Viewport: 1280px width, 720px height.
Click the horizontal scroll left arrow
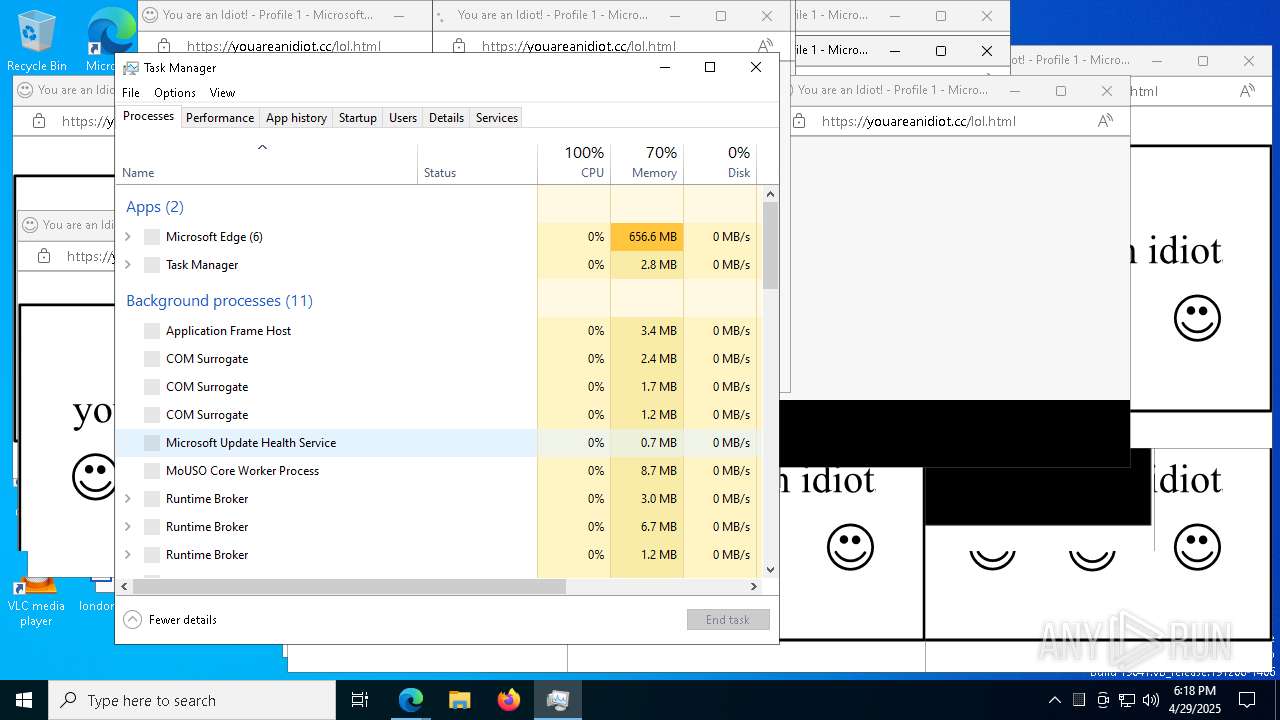click(x=125, y=587)
